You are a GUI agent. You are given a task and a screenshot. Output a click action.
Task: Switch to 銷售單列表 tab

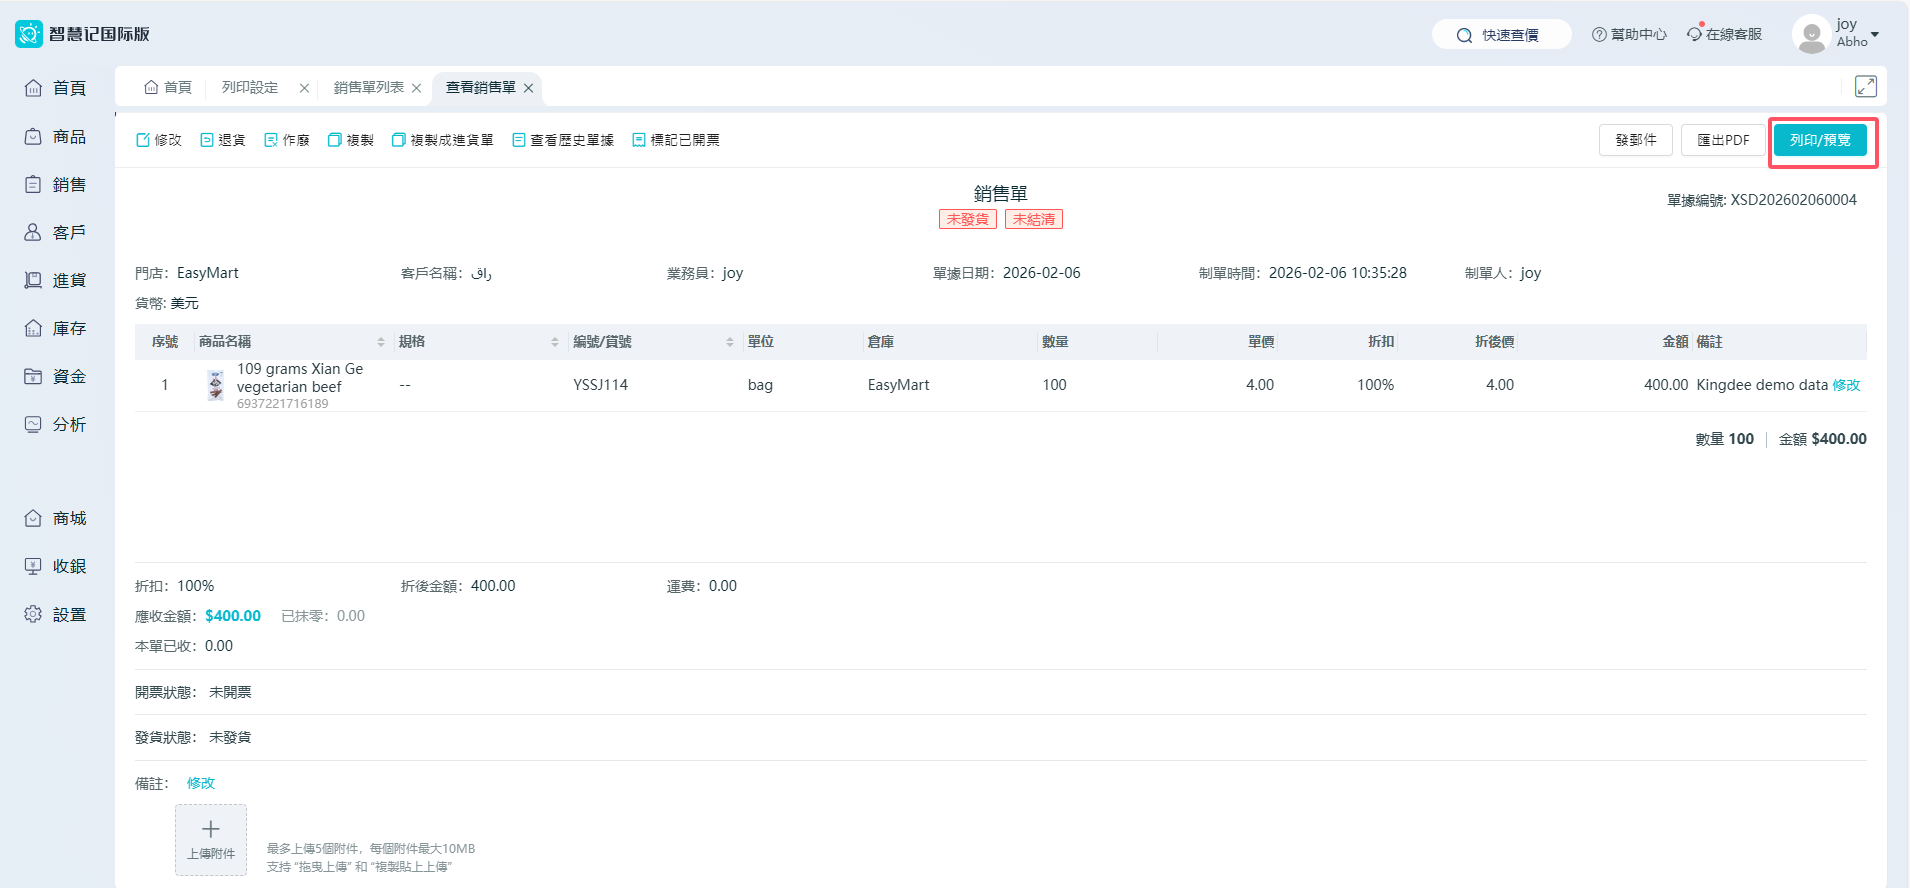[368, 88]
